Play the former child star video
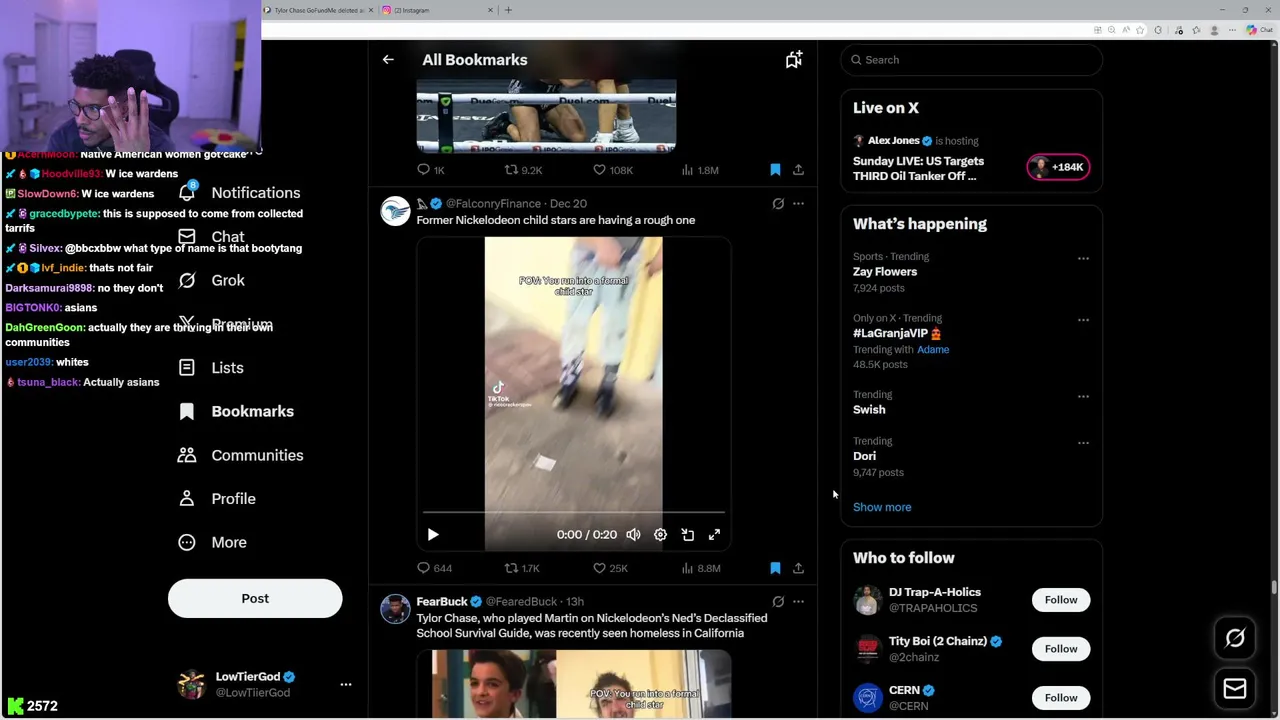Image resolution: width=1280 pixels, height=720 pixels. coord(433,535)
